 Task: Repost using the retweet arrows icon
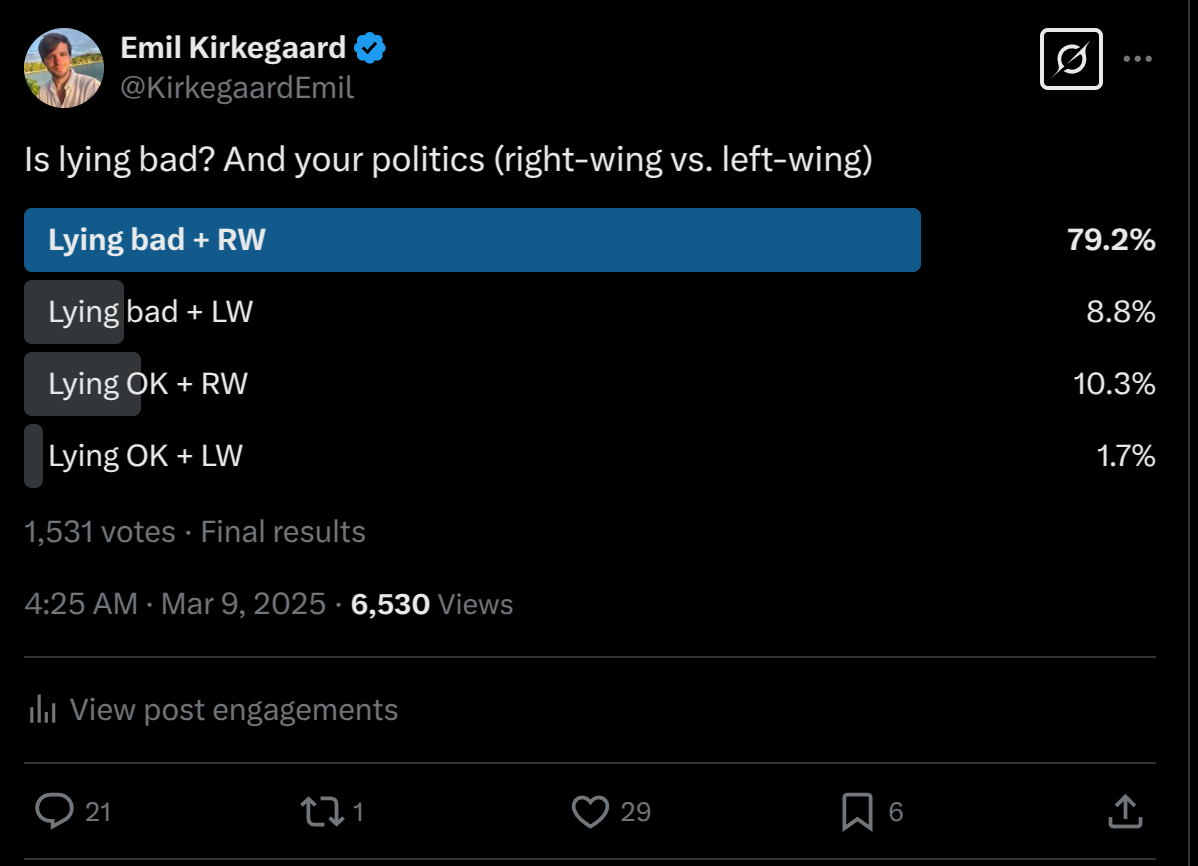[322, 812]
